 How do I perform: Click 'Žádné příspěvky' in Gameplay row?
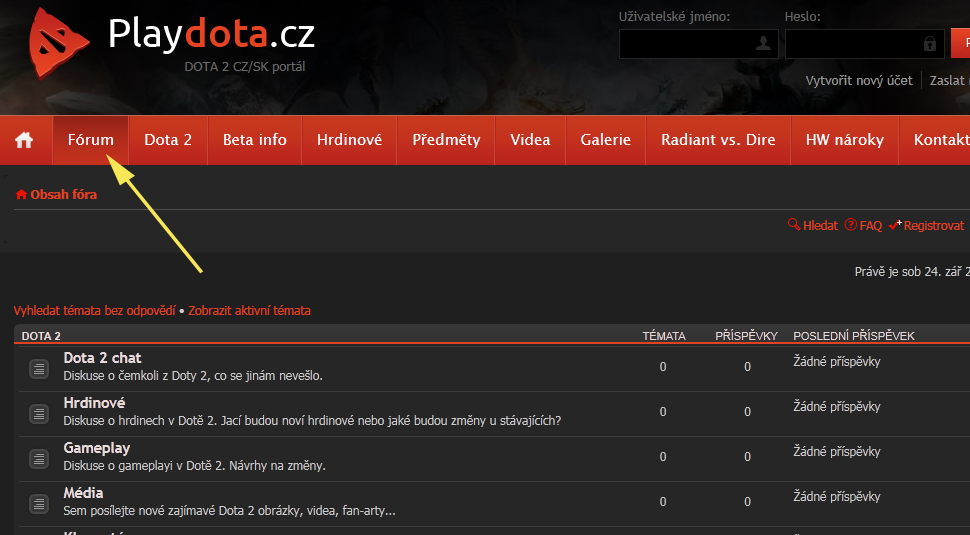pyautogui.click(x=836, y=452)
